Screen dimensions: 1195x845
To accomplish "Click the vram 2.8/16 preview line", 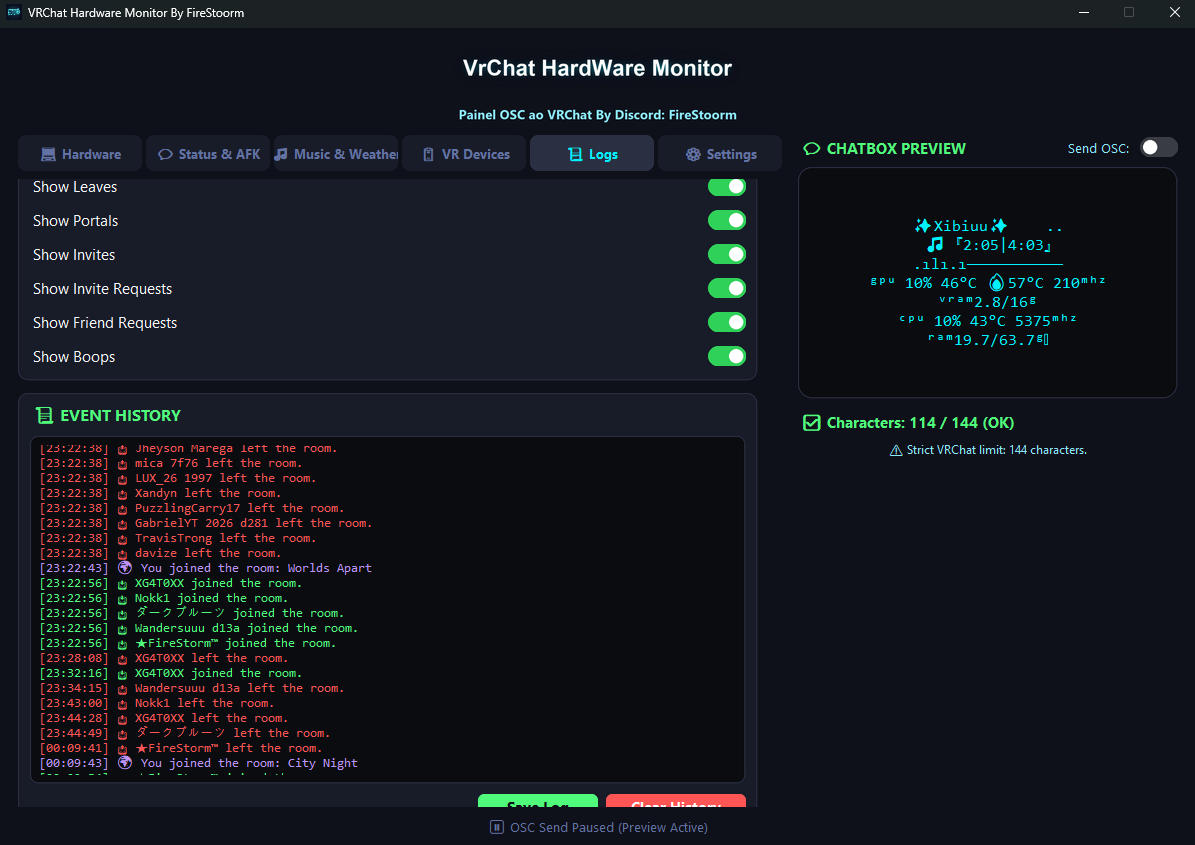I will click(x=988, y=302).
